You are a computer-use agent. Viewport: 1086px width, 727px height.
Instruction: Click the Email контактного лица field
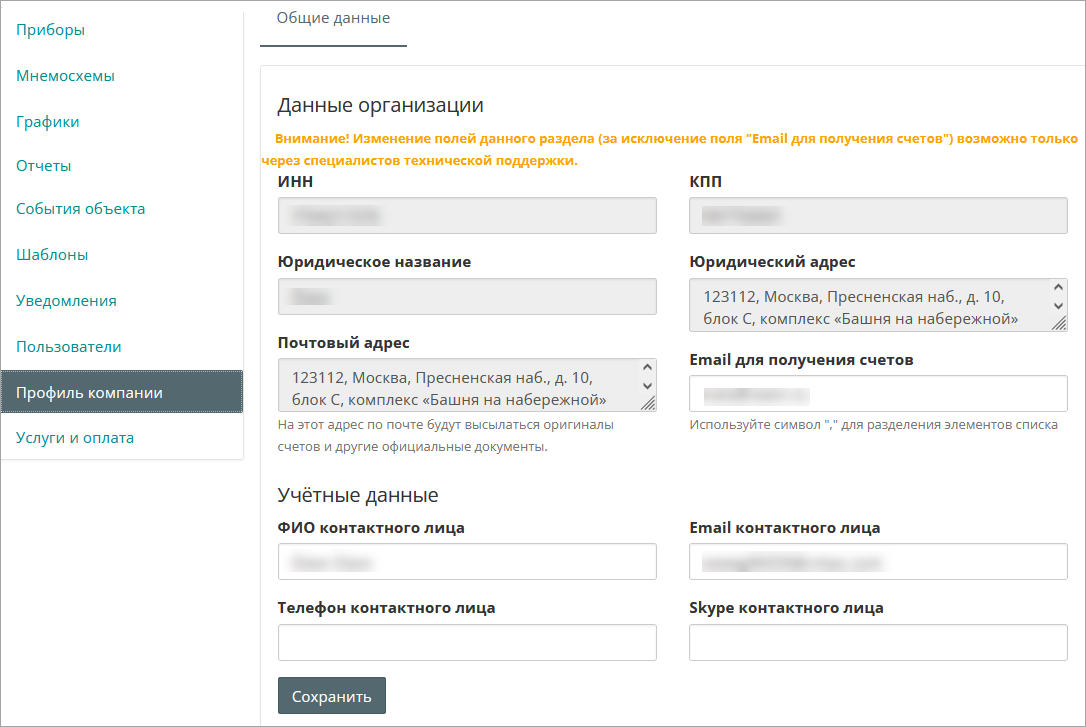click(x=878, y=562)
